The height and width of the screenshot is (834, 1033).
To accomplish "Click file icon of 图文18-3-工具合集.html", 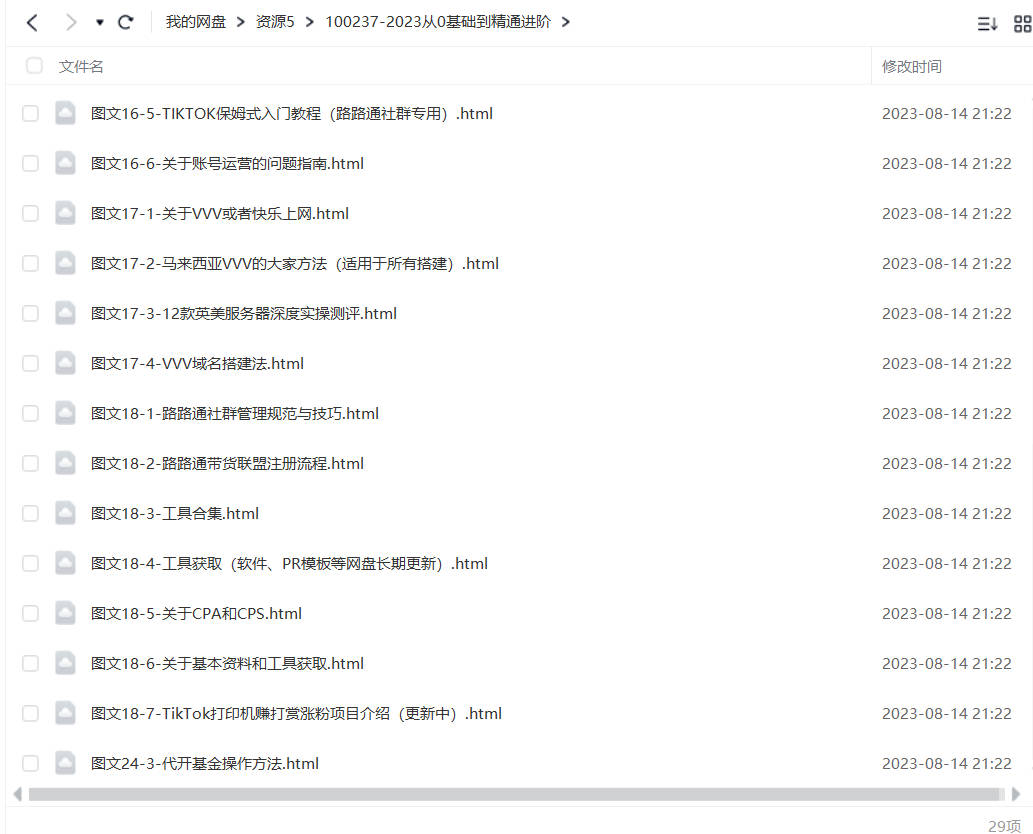I will (x=65, y=514).
